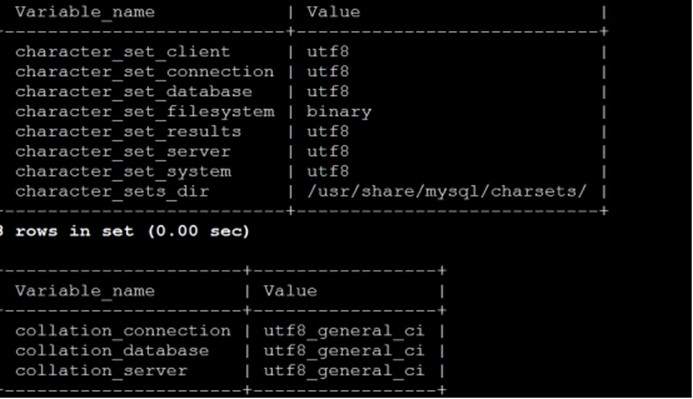Select the character_set_database text
The width and height of the screenshot is (693, 399).
(133, 91)
